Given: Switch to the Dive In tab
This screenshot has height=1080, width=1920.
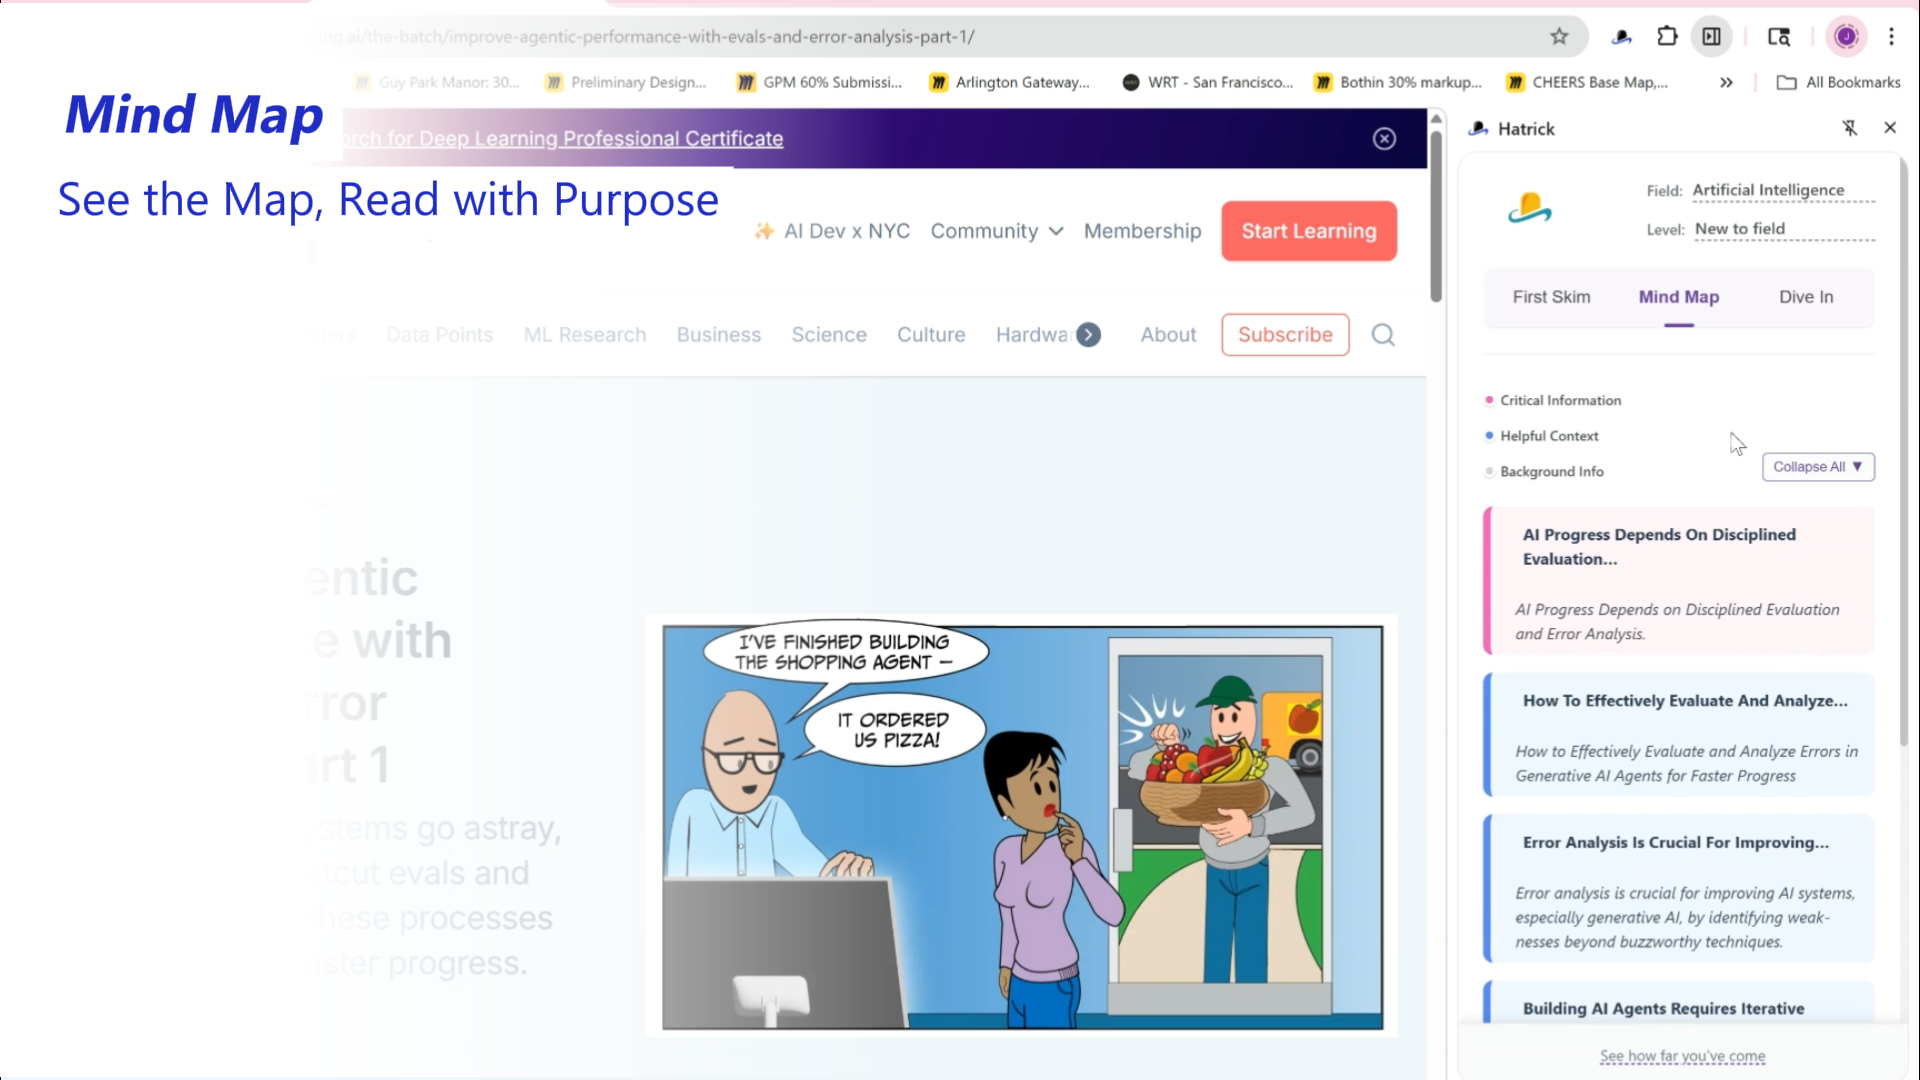Looking at the screenshot, I should (1805, 297).
